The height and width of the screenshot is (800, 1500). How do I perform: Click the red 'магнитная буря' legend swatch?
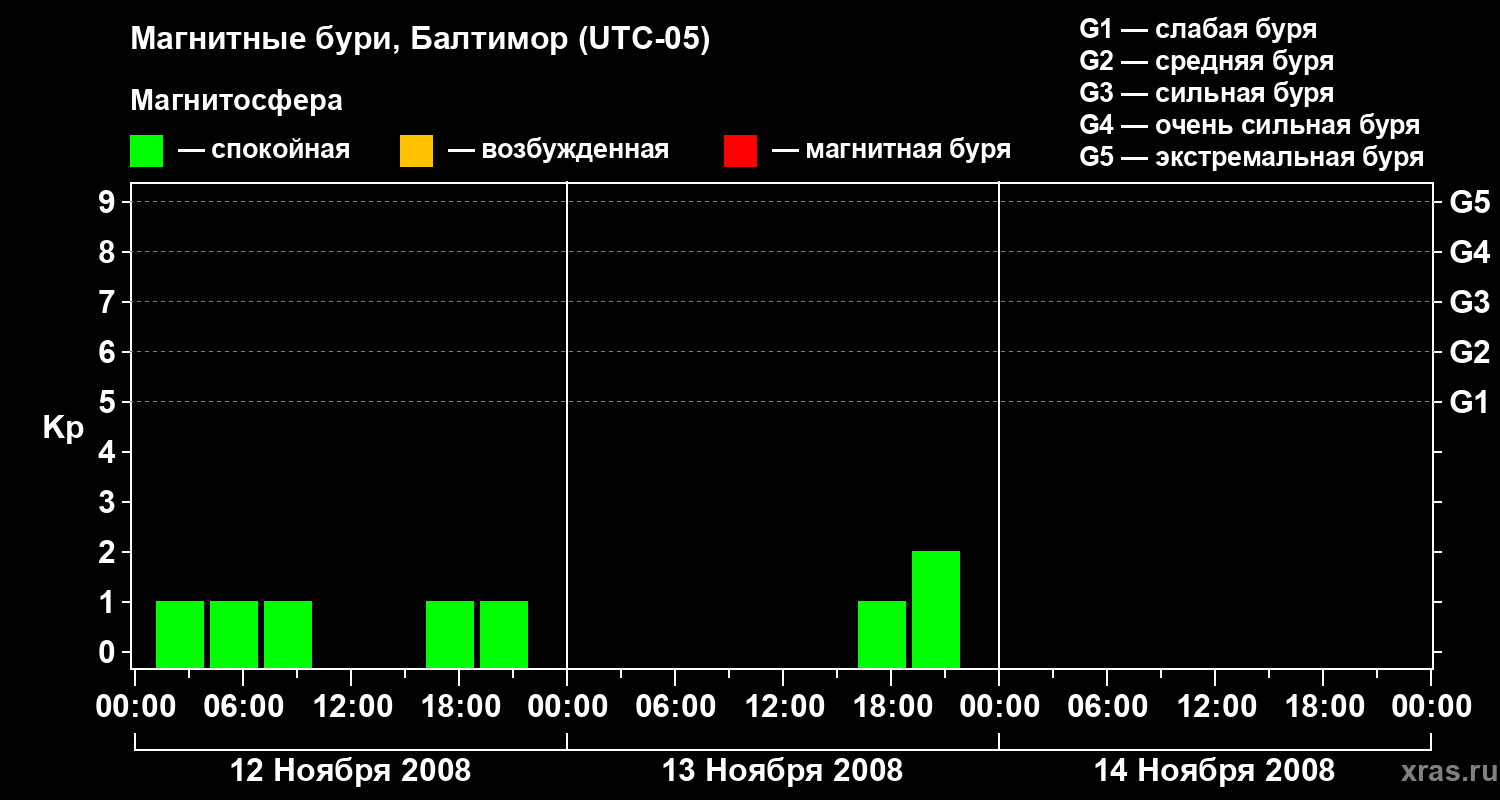tap(740, 150)
